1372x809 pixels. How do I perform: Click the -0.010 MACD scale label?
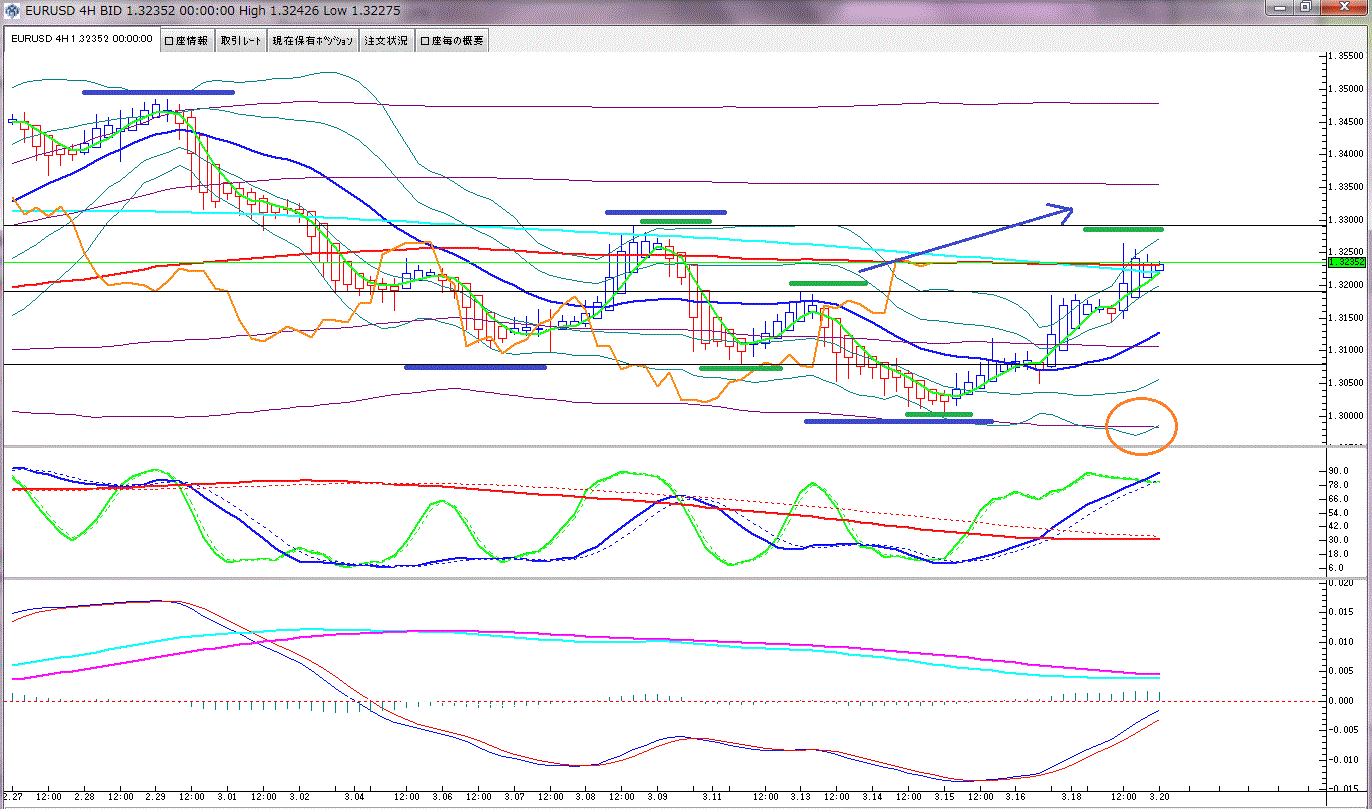coord(1342,760)
